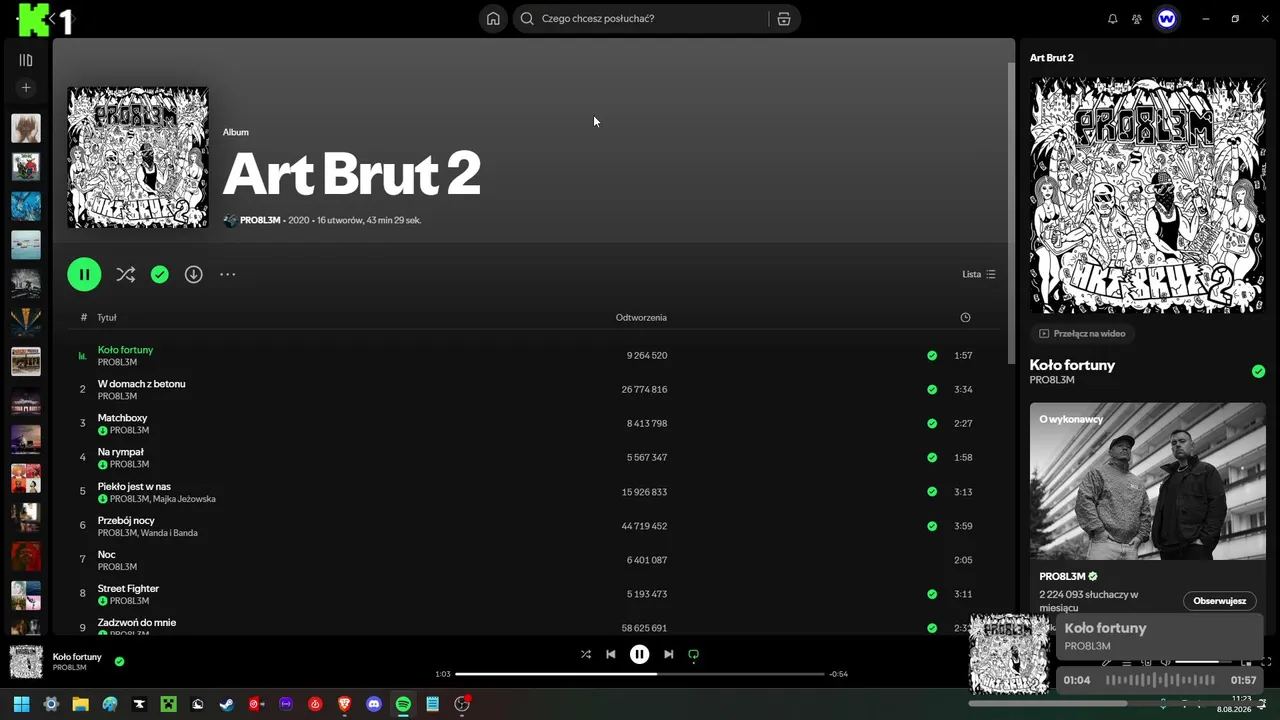
Task: Toggle shuffle for the Art Brut 2 album
Action: coord(125,274)
